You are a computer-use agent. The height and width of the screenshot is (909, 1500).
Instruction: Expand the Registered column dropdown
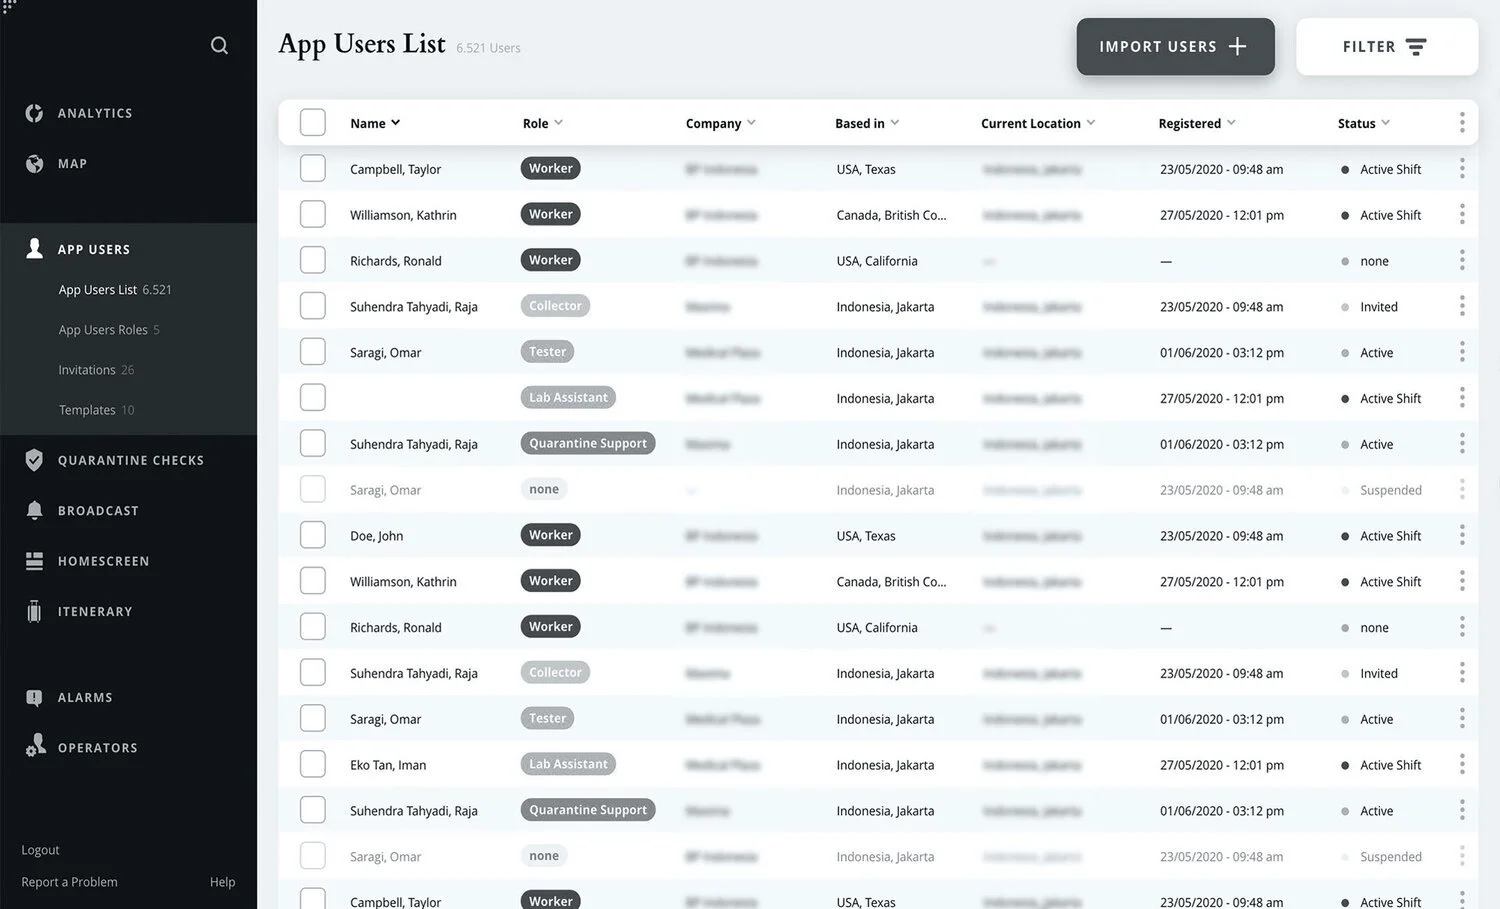tap(1231, 122)
